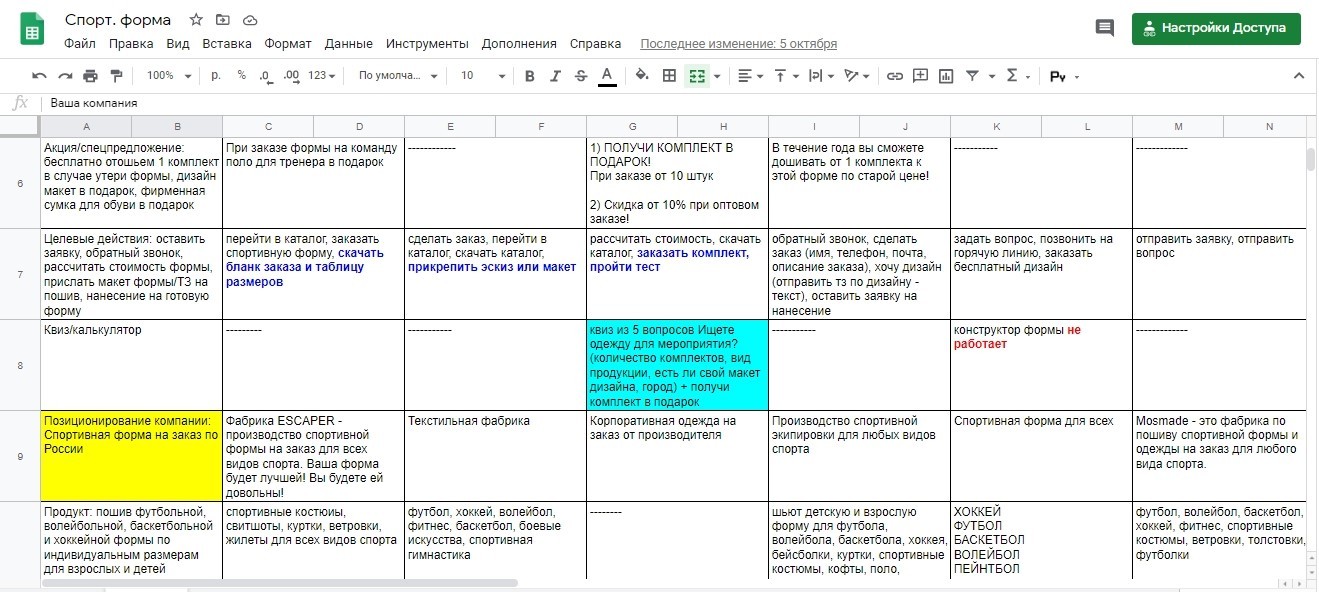The image size is (1319, 592).
Task: Insert a comment from the toolbar
Action: click(920, 76)
